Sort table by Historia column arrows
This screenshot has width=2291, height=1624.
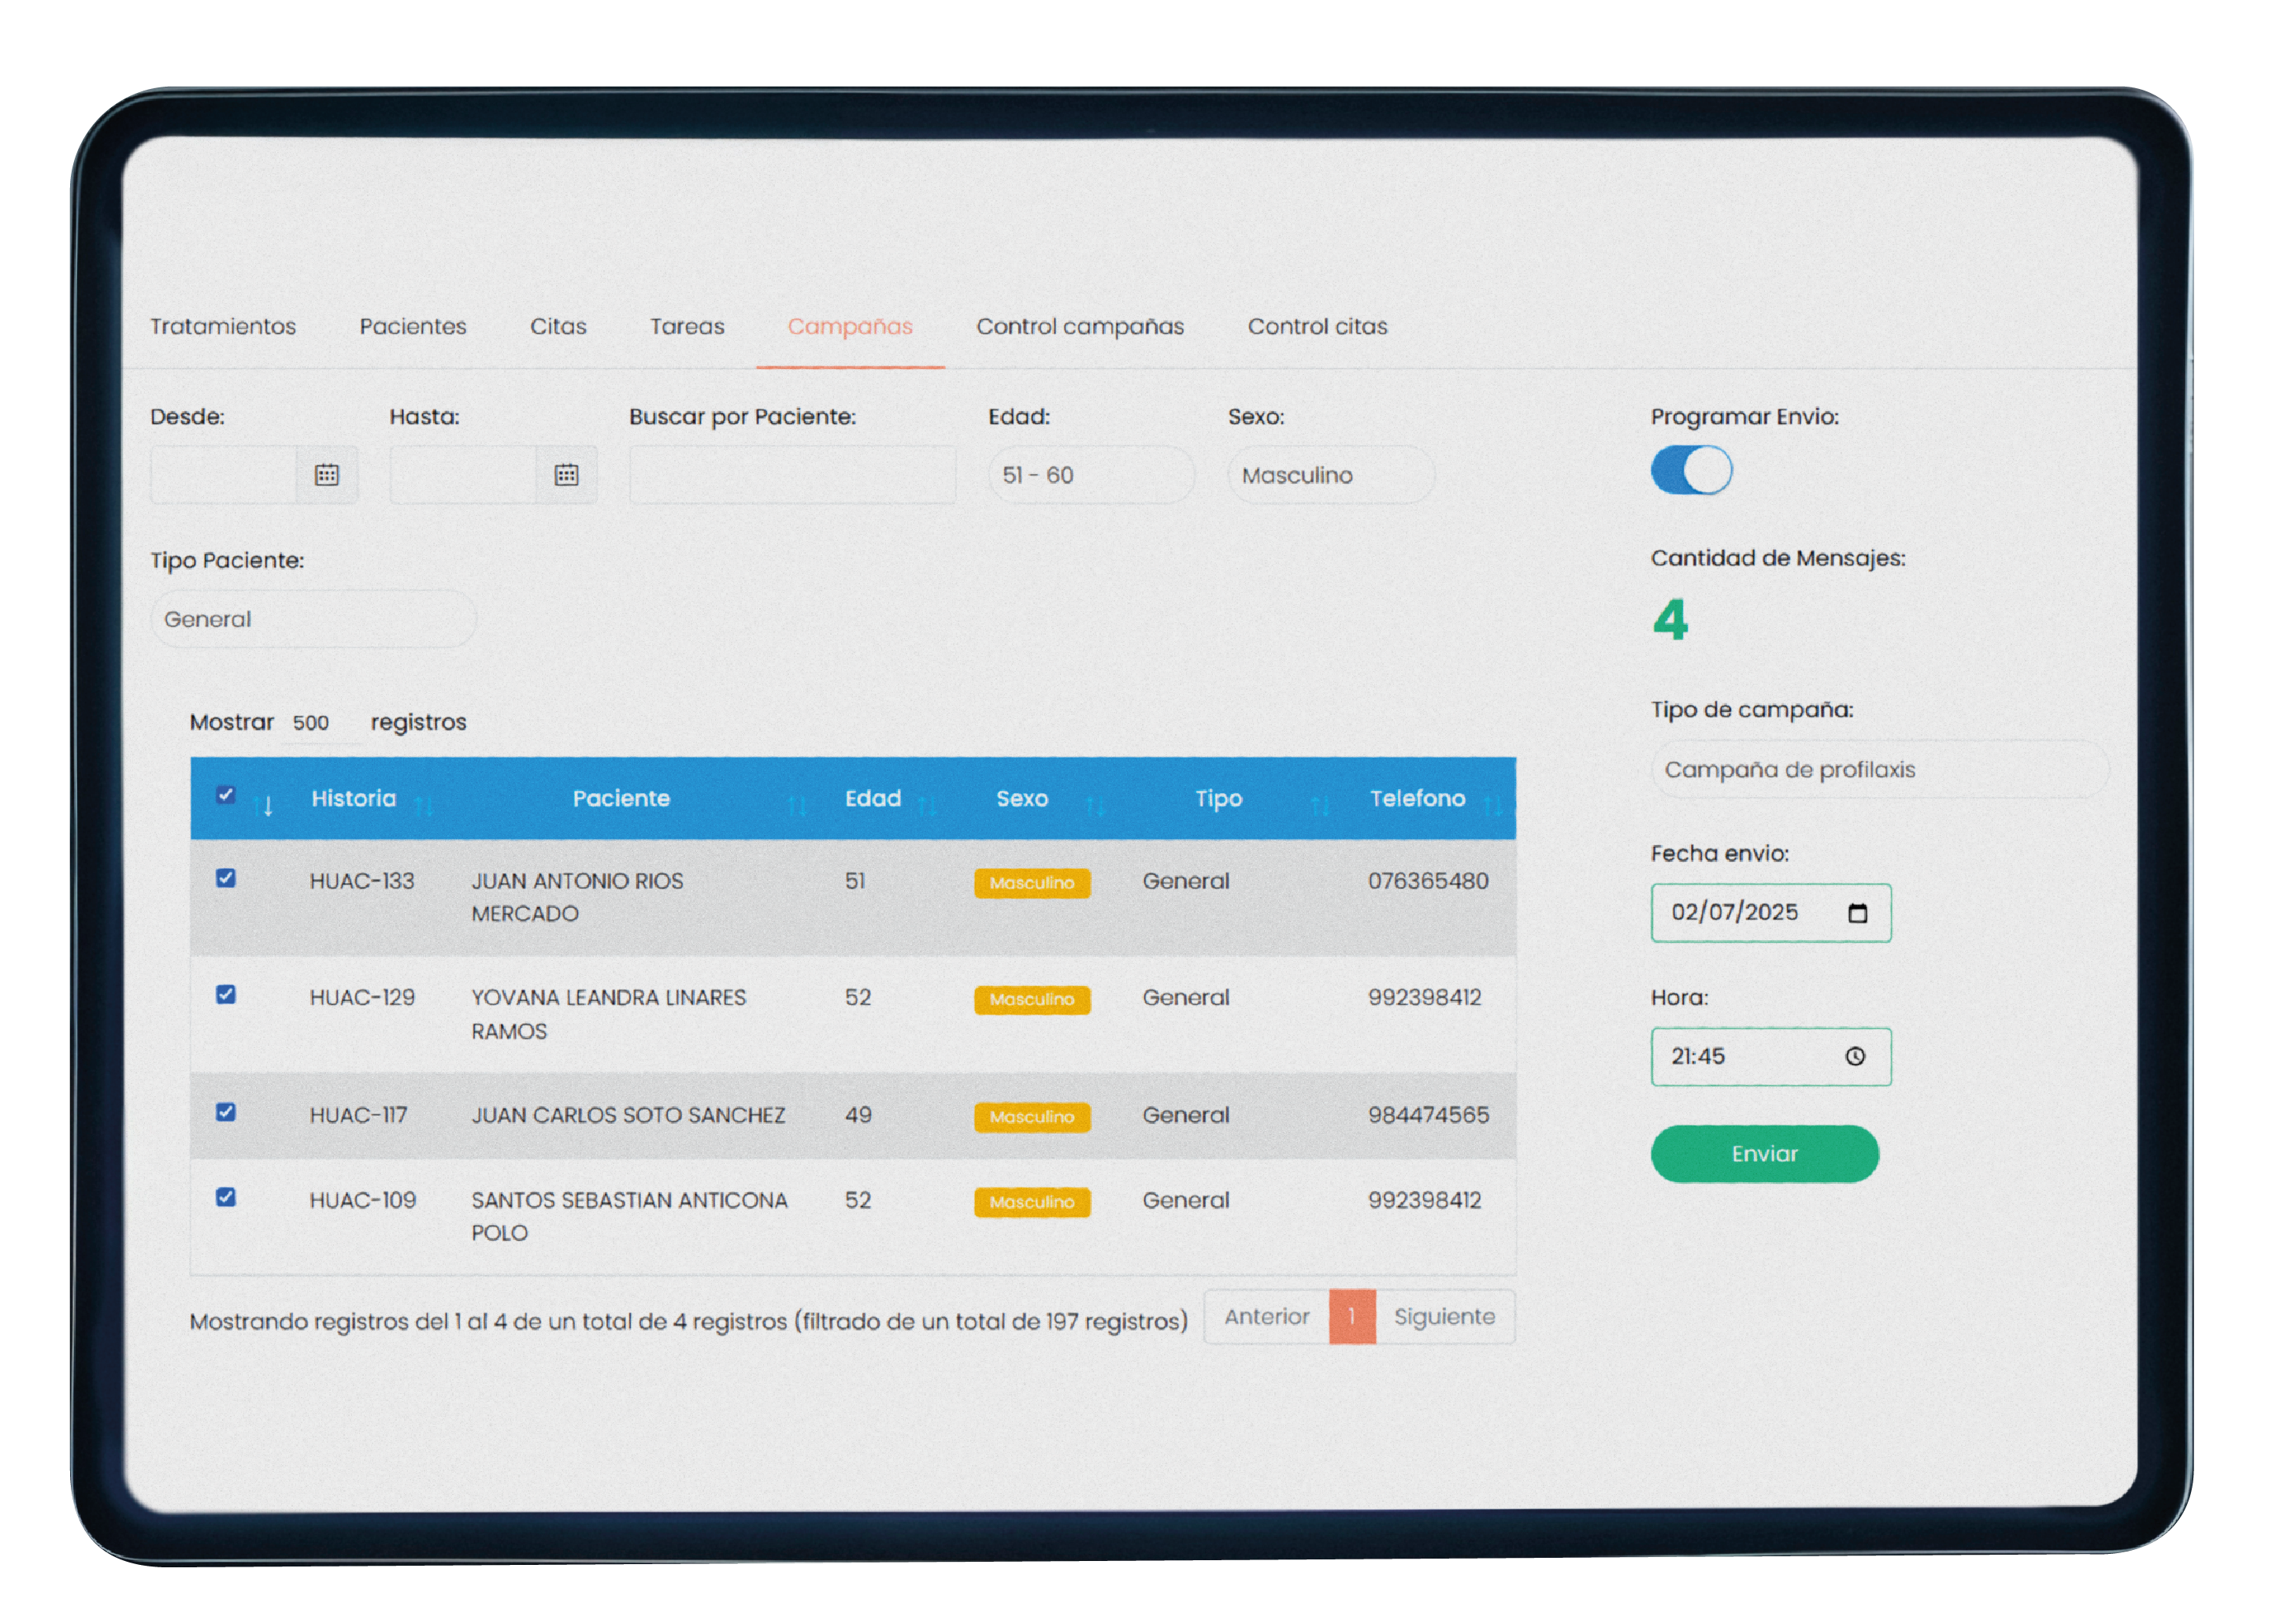tap(423, 806)
